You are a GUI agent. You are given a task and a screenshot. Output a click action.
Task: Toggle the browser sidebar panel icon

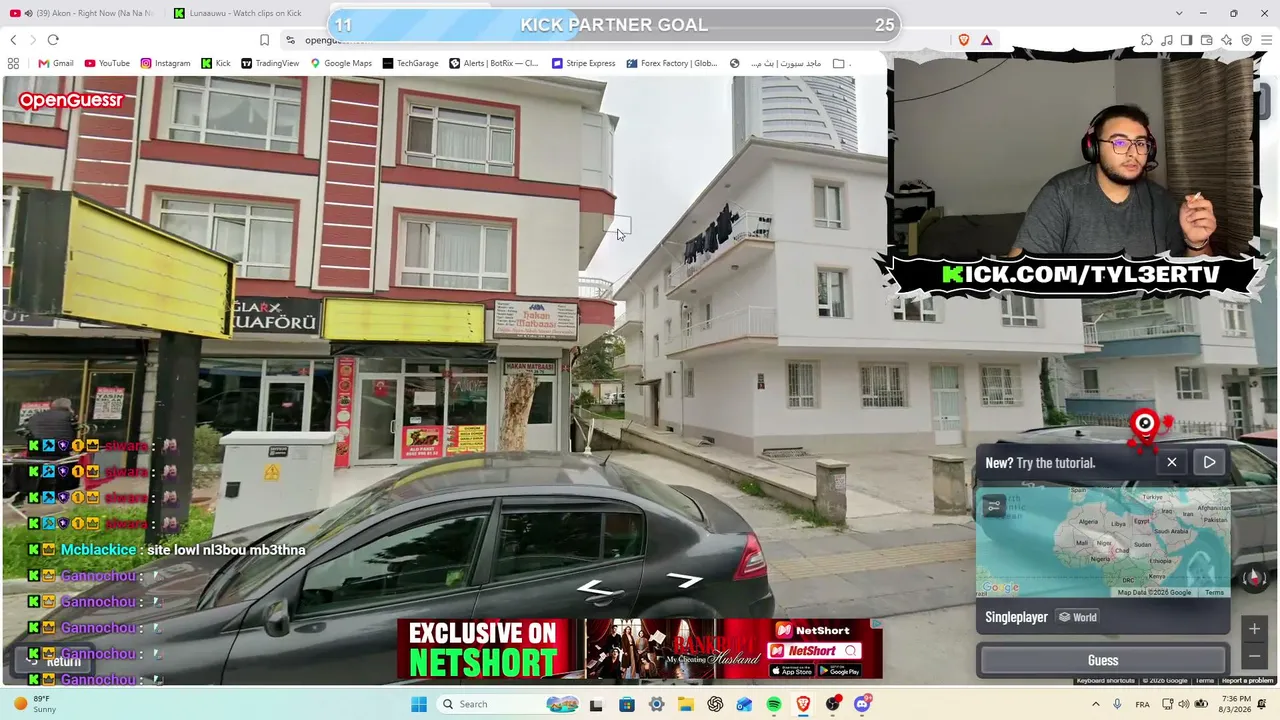coord(1187,40)
